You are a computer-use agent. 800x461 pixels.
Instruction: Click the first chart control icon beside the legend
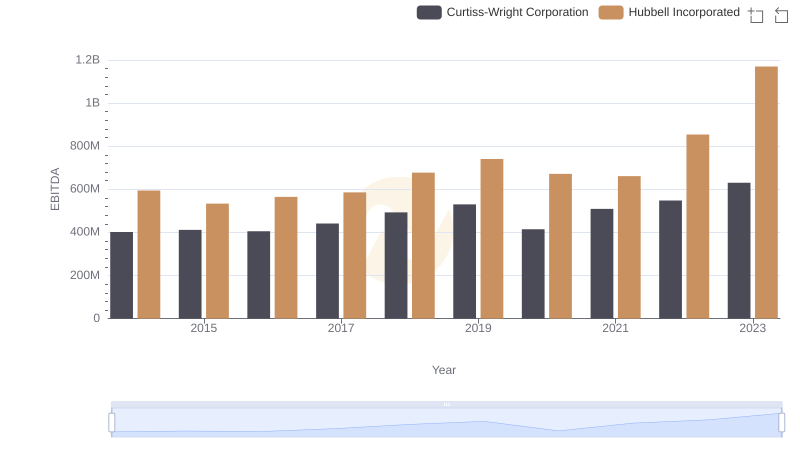(756, 14)
